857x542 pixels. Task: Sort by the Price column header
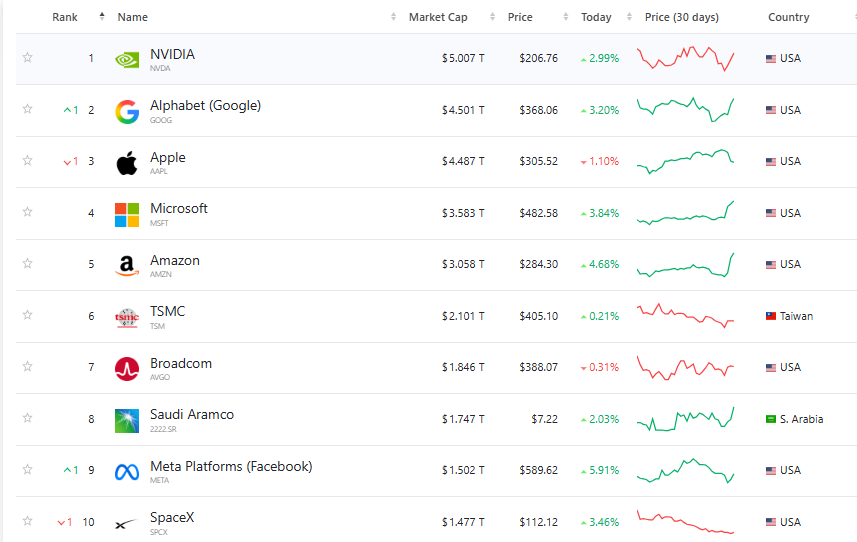click(x=520, y=17)
